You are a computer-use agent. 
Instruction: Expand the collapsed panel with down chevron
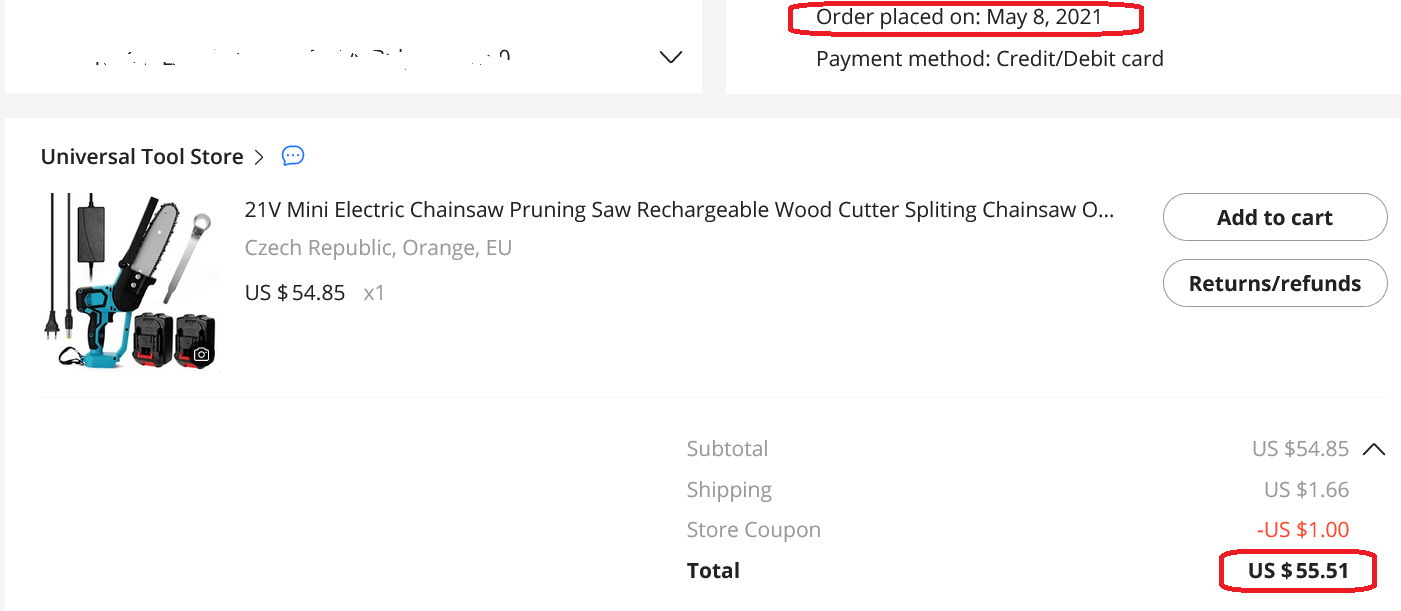point(671,58)
